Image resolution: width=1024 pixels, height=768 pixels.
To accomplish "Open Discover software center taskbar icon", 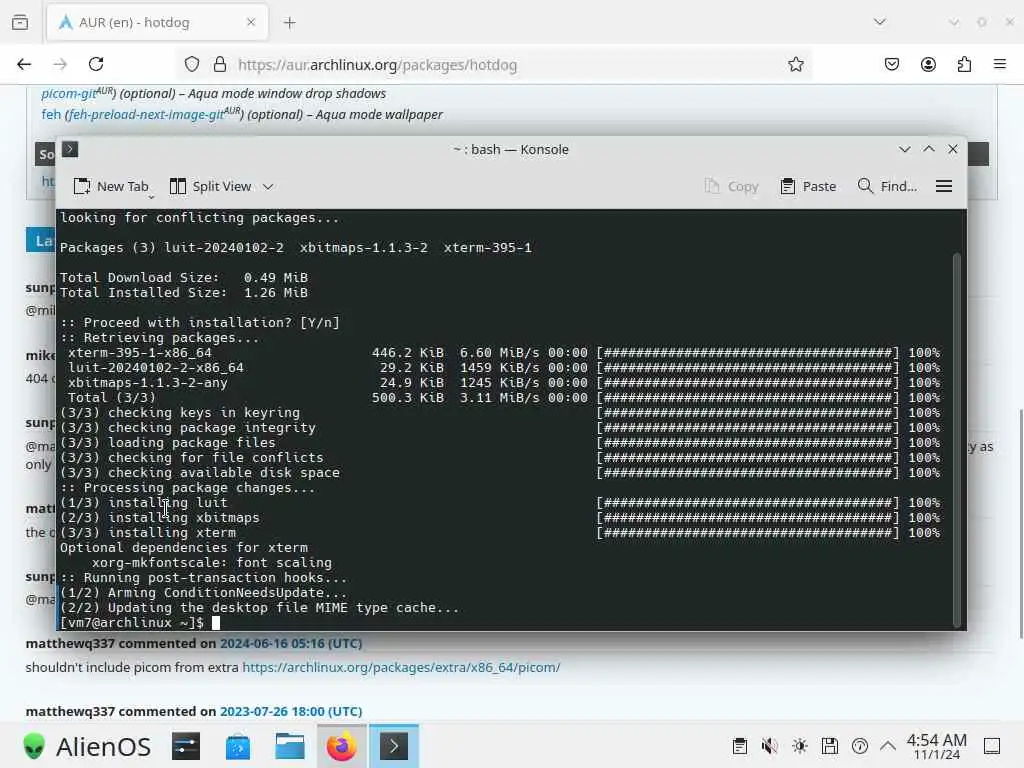I will [x=238, y=746].
